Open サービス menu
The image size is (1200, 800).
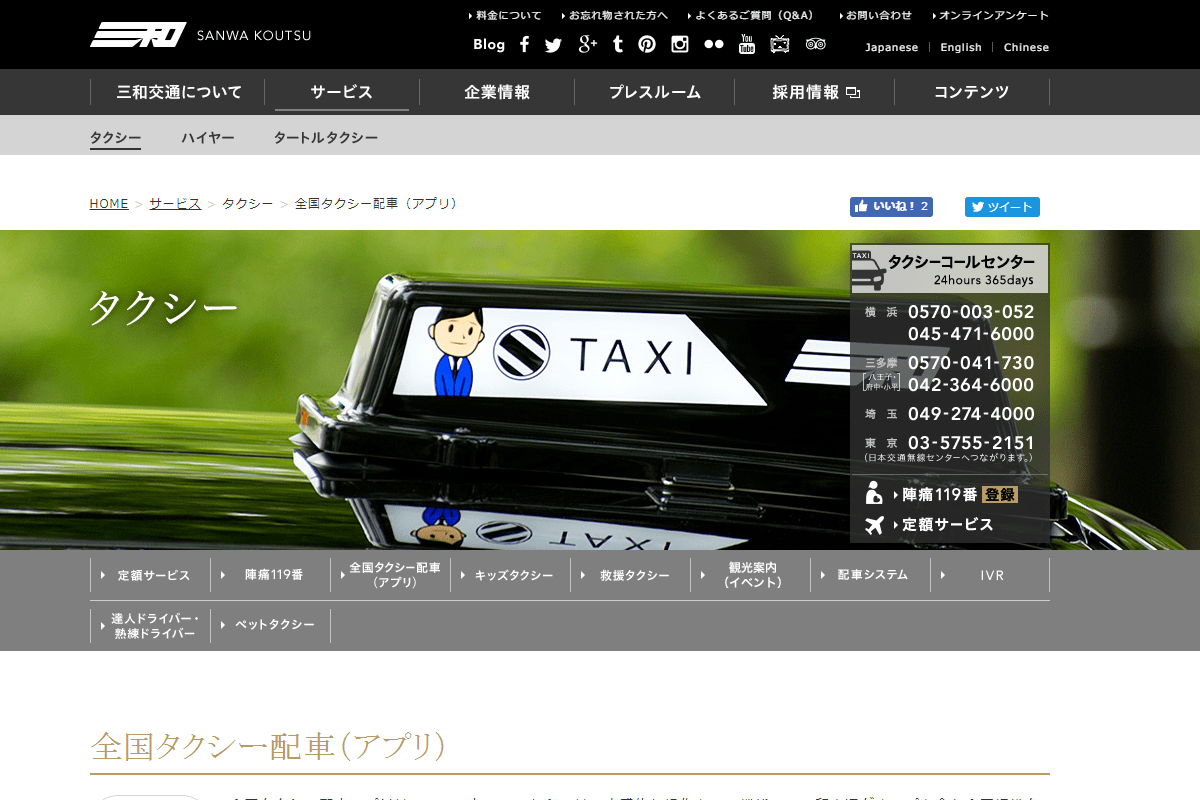pos(342,92)
